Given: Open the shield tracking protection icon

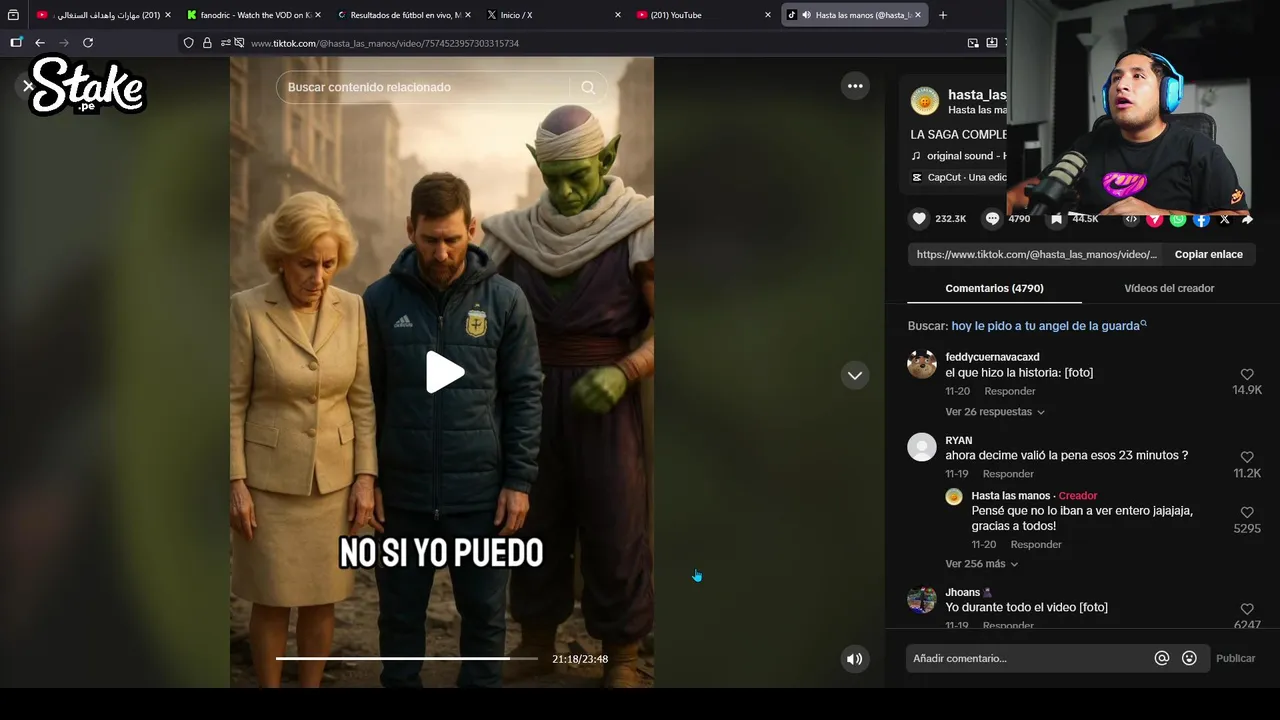Looking at the screenshot, I should (x=188, y=43).
